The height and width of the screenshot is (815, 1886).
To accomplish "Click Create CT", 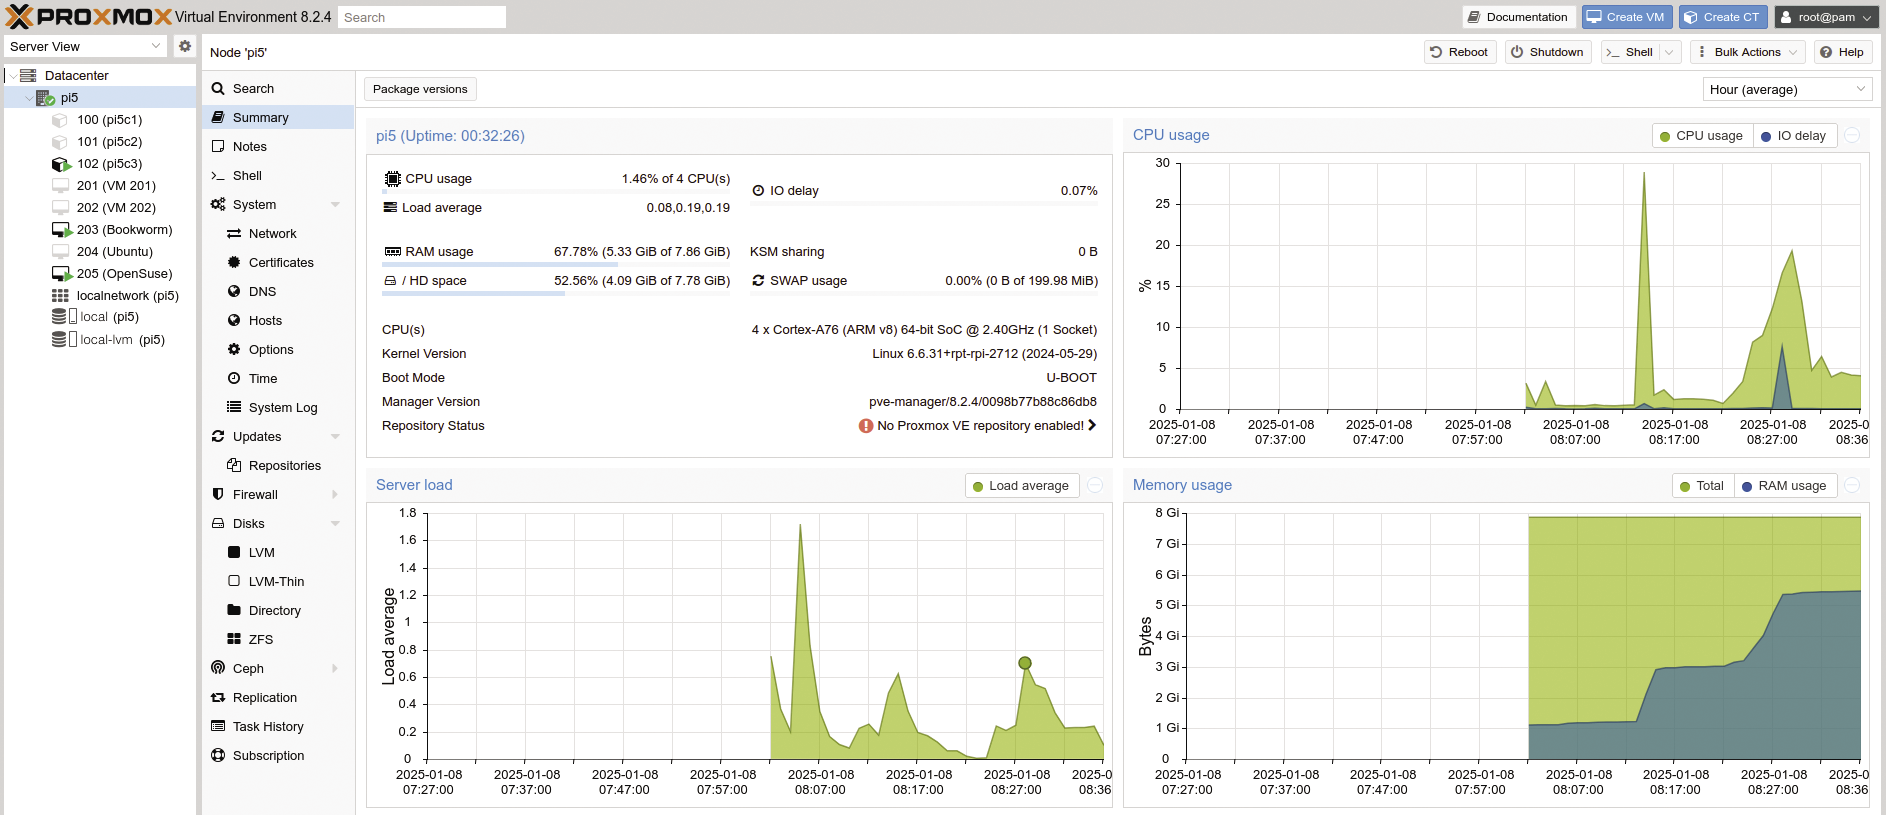I will point(1723,17).
